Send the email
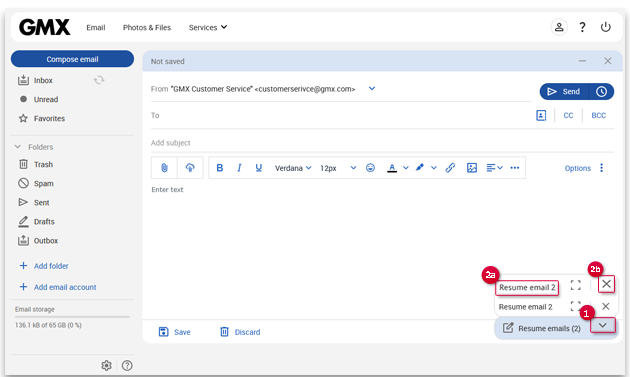This screenshot has height=377, width=630. click(564, 92)
